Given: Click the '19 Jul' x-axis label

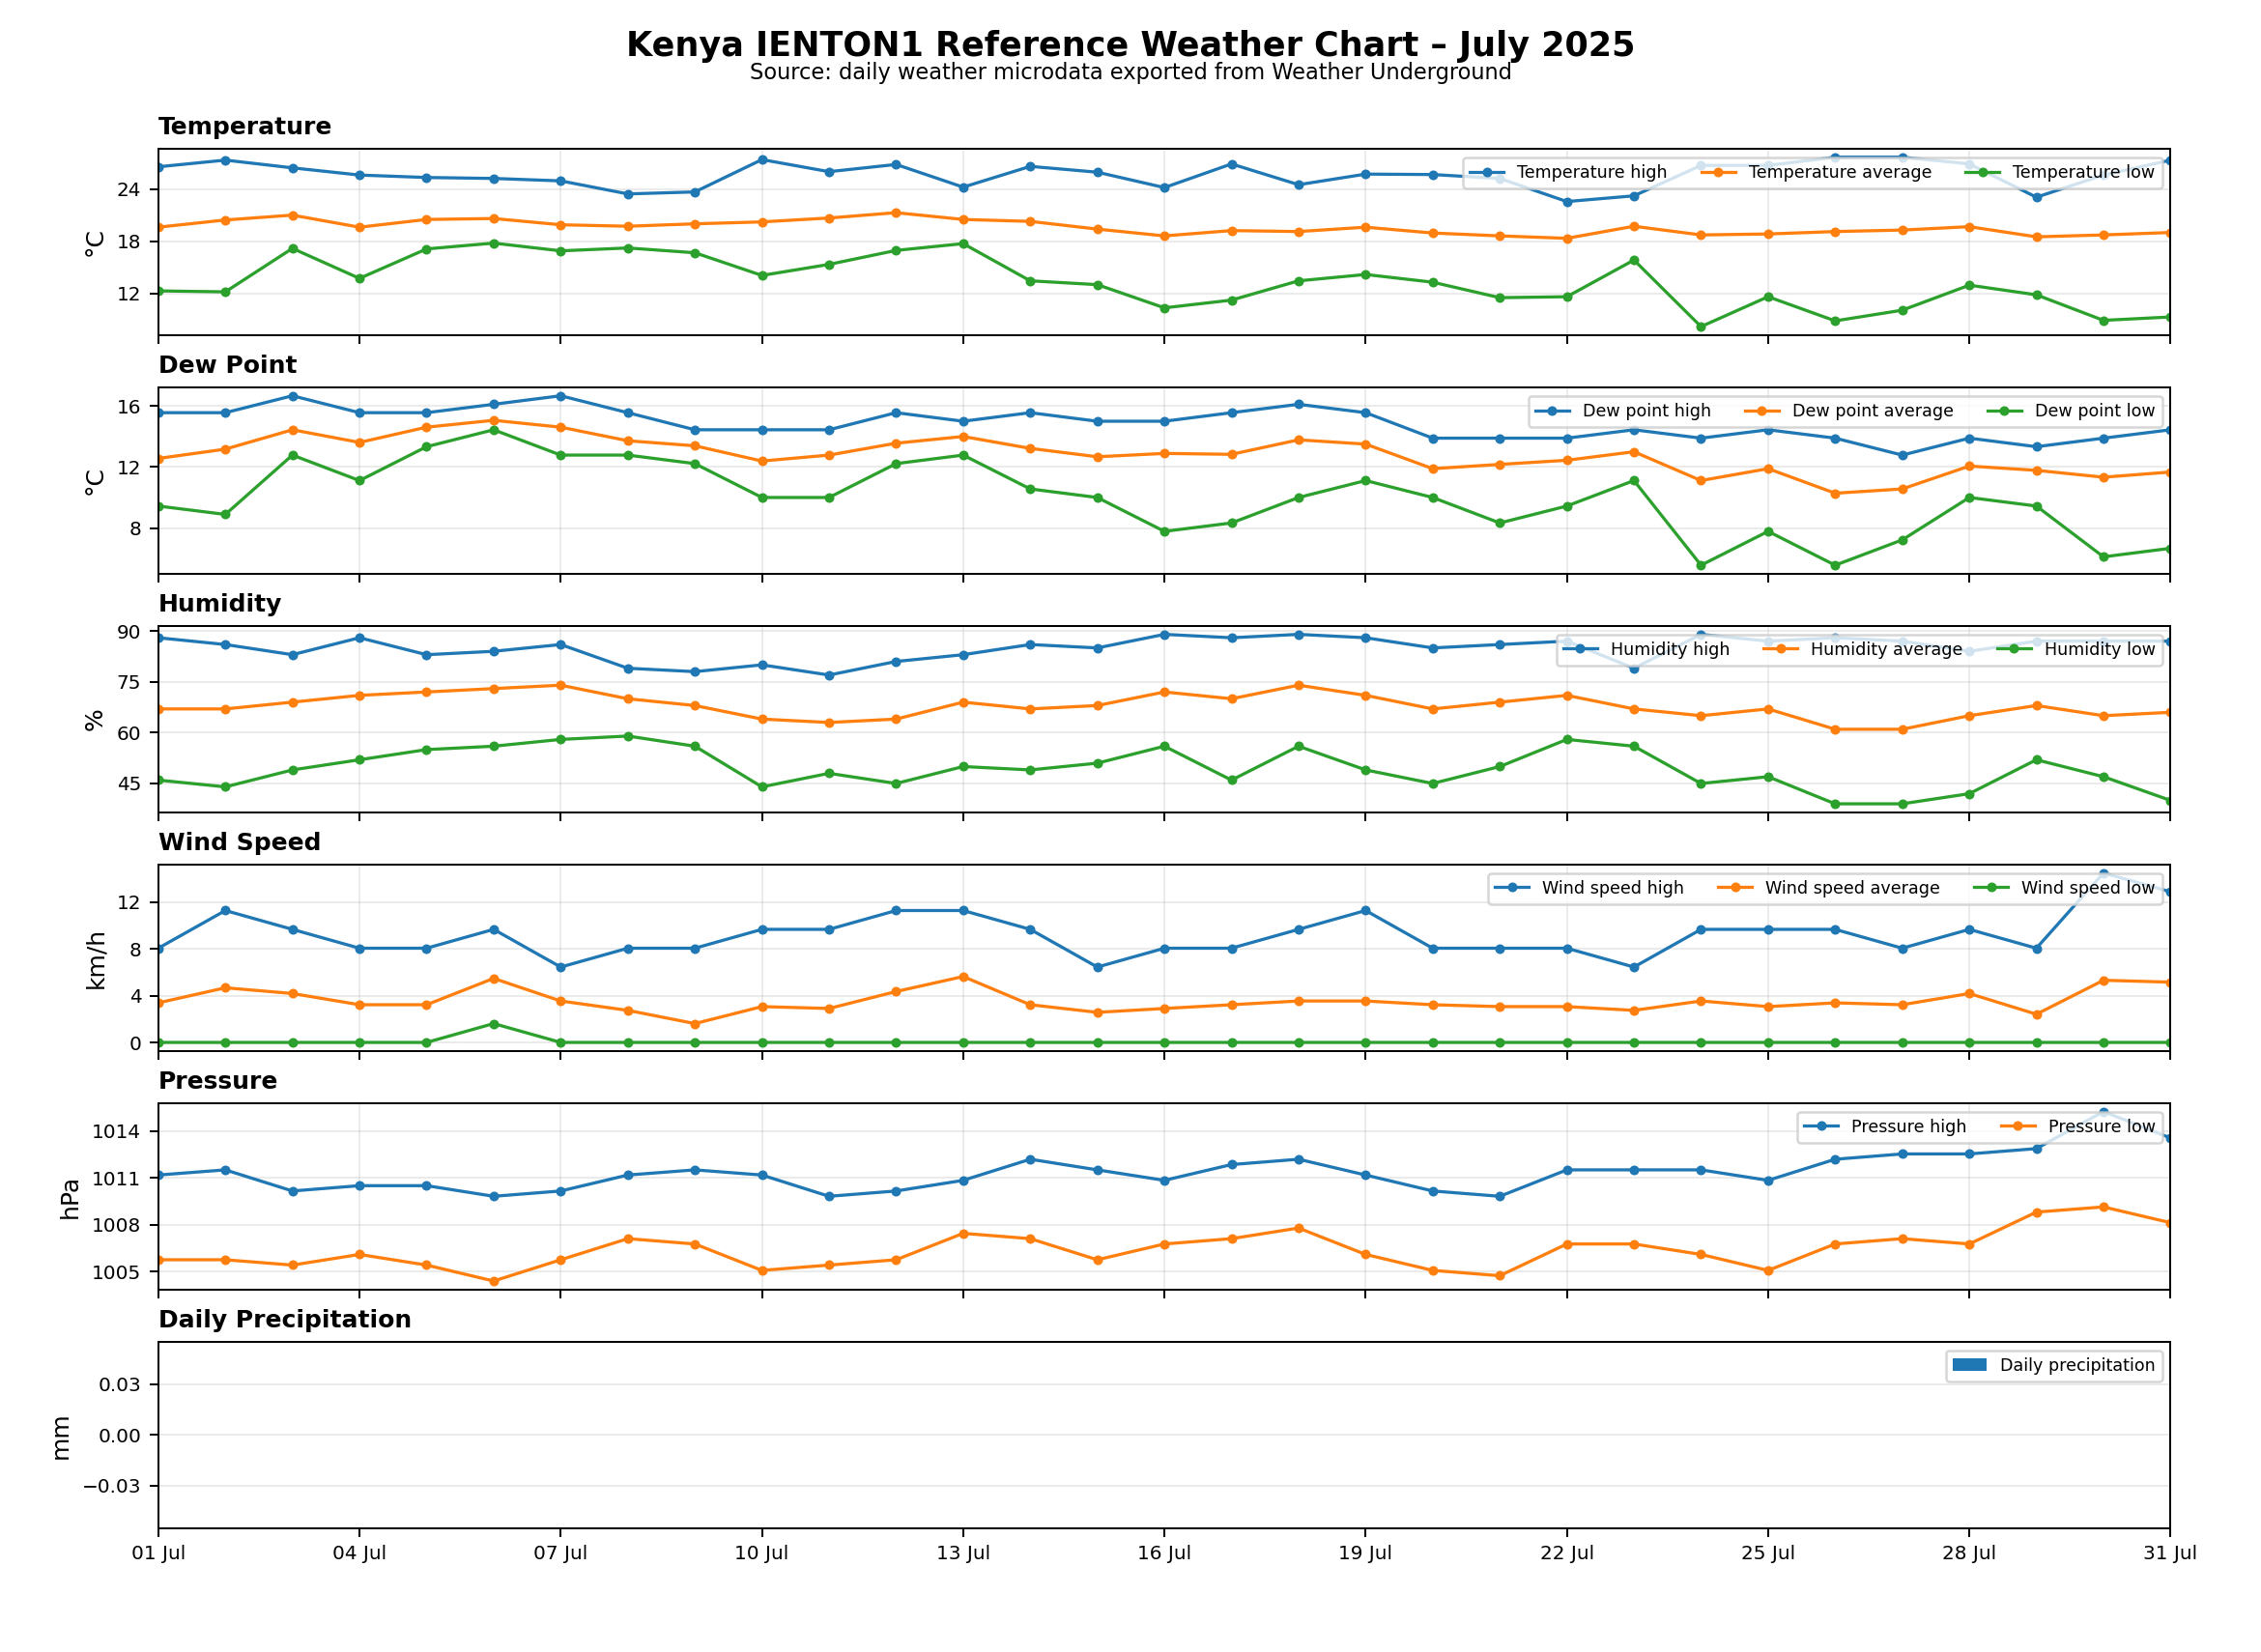Looking at the screenshot, I should 1365,1554.
